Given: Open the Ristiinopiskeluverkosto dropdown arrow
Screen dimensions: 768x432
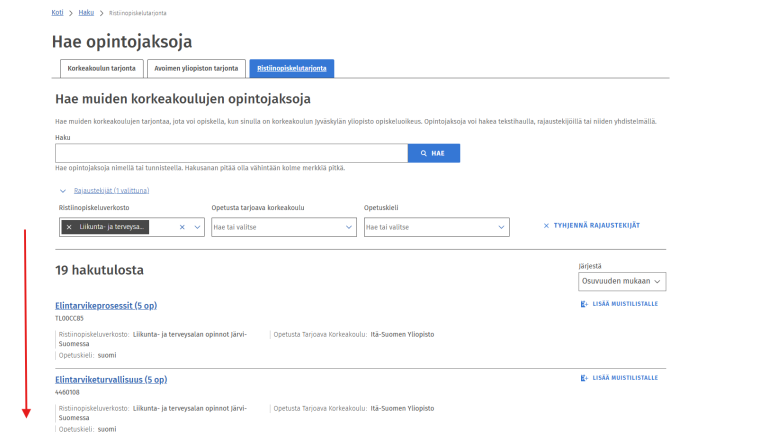Looking at the screenshot, I should (x=197, y=227).
